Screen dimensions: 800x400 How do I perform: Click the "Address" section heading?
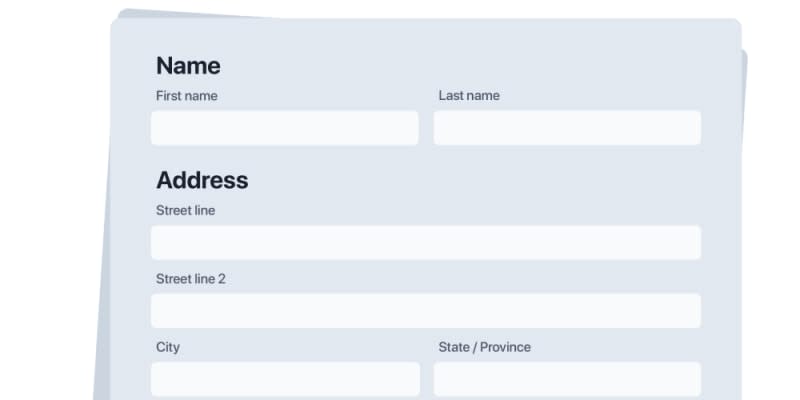202,181
